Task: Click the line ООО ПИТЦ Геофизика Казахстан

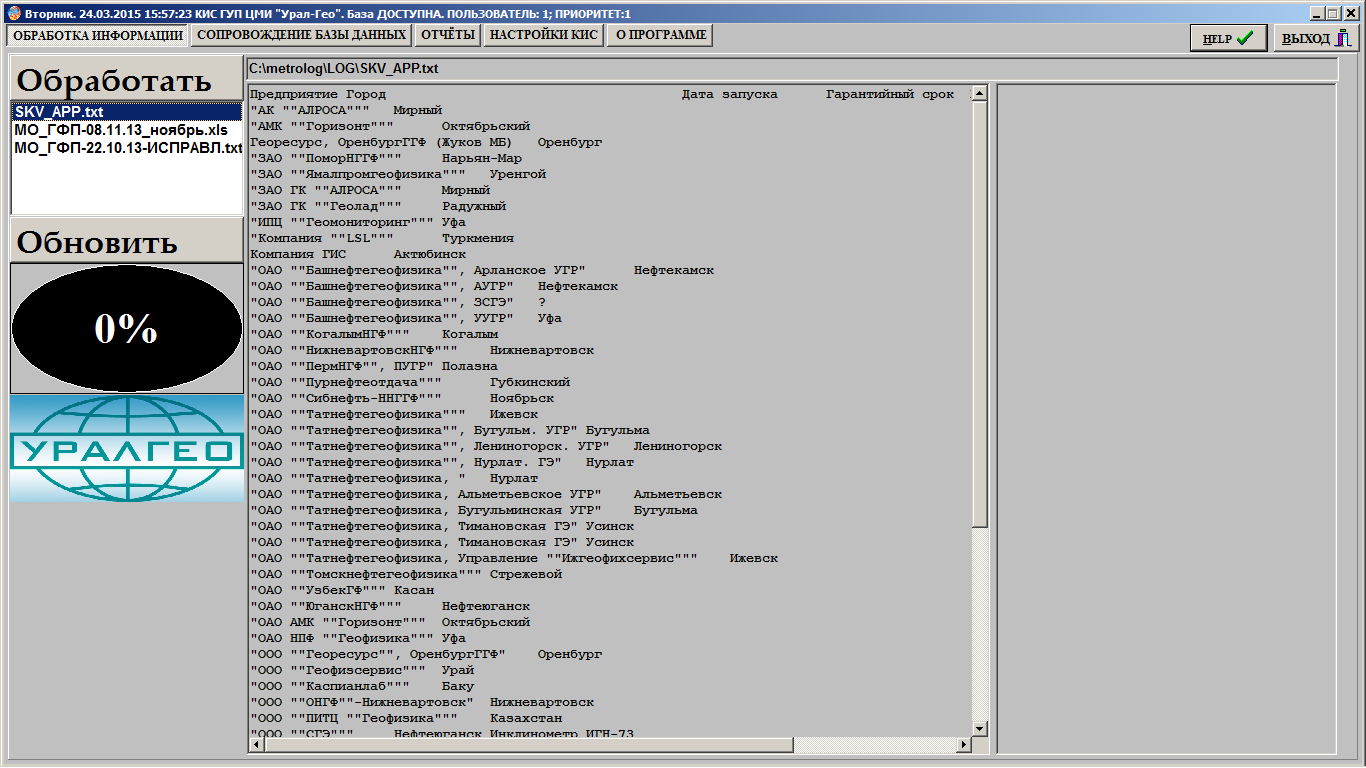Action: 405,718
